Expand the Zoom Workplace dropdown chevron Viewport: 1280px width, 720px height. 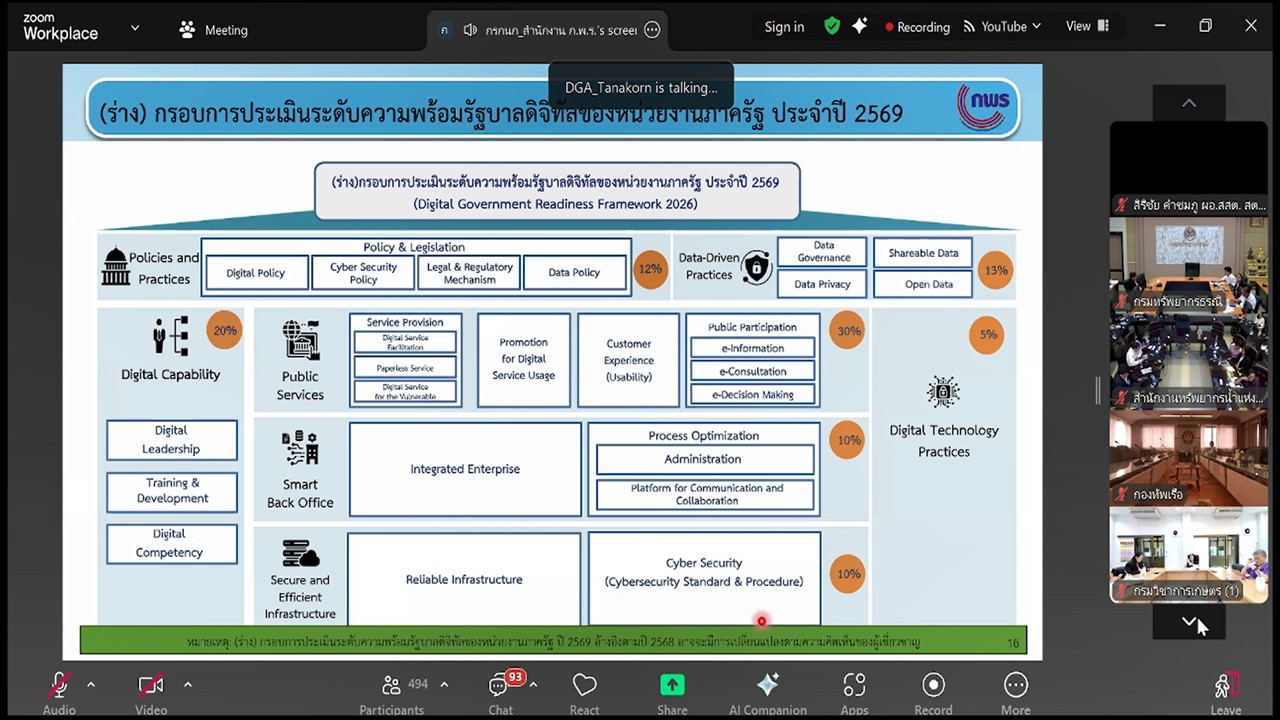click(x=135, y=29)
